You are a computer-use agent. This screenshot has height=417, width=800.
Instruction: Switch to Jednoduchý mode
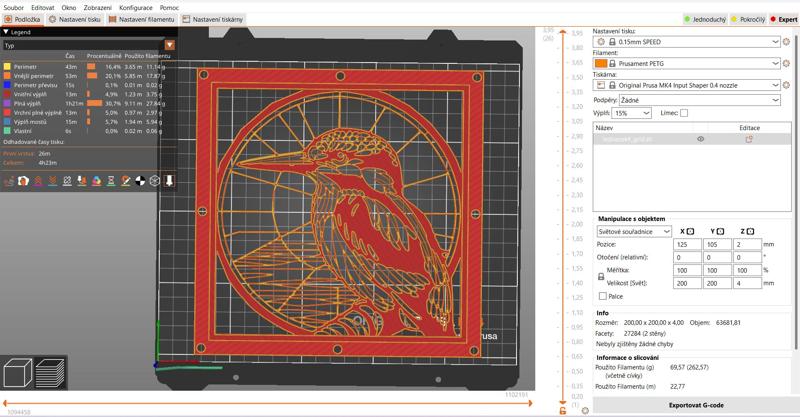click(705, 19)
